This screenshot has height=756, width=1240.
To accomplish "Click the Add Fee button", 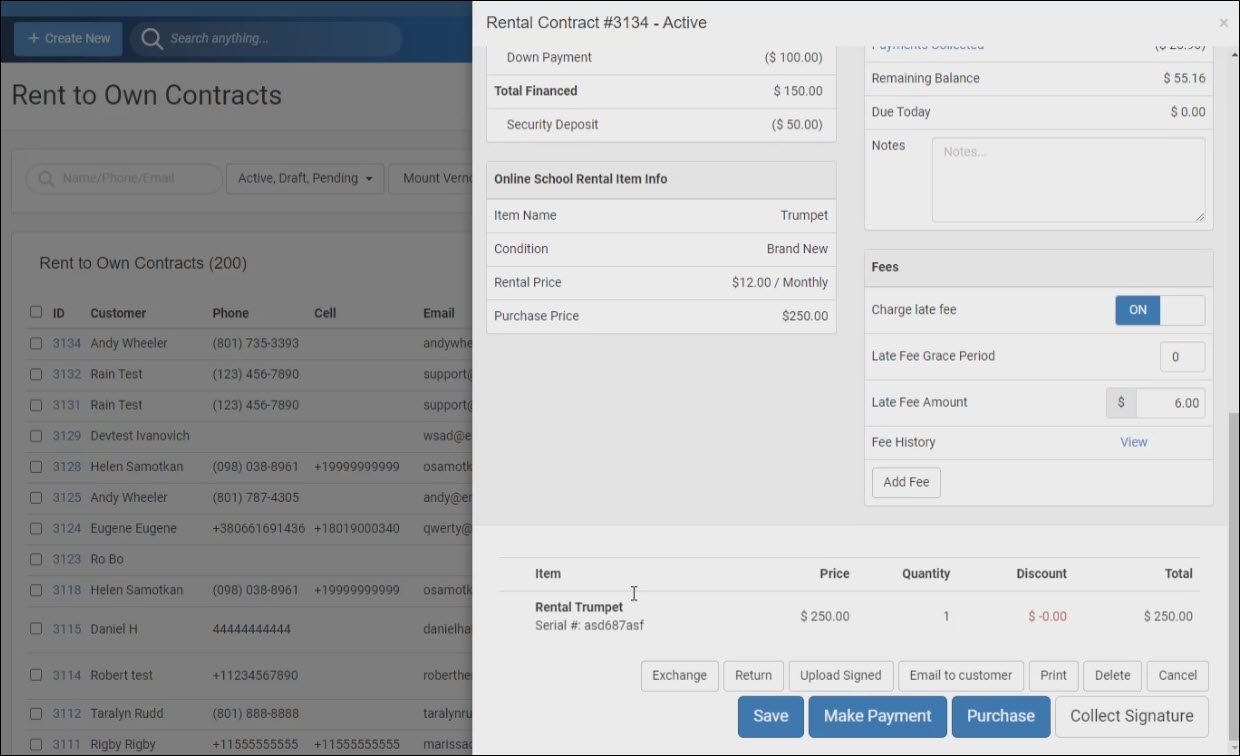I will coord(906,482).
